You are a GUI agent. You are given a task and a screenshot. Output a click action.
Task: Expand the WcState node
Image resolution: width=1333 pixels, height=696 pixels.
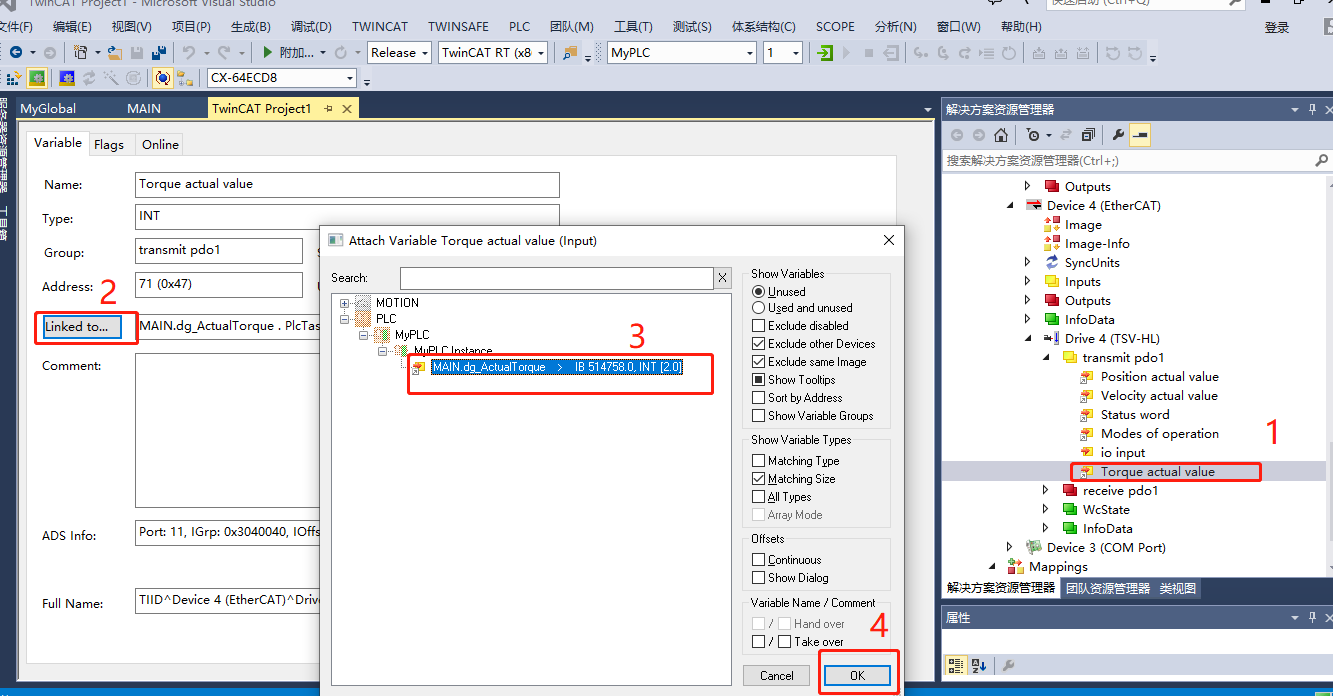[x=1045, y=510]
